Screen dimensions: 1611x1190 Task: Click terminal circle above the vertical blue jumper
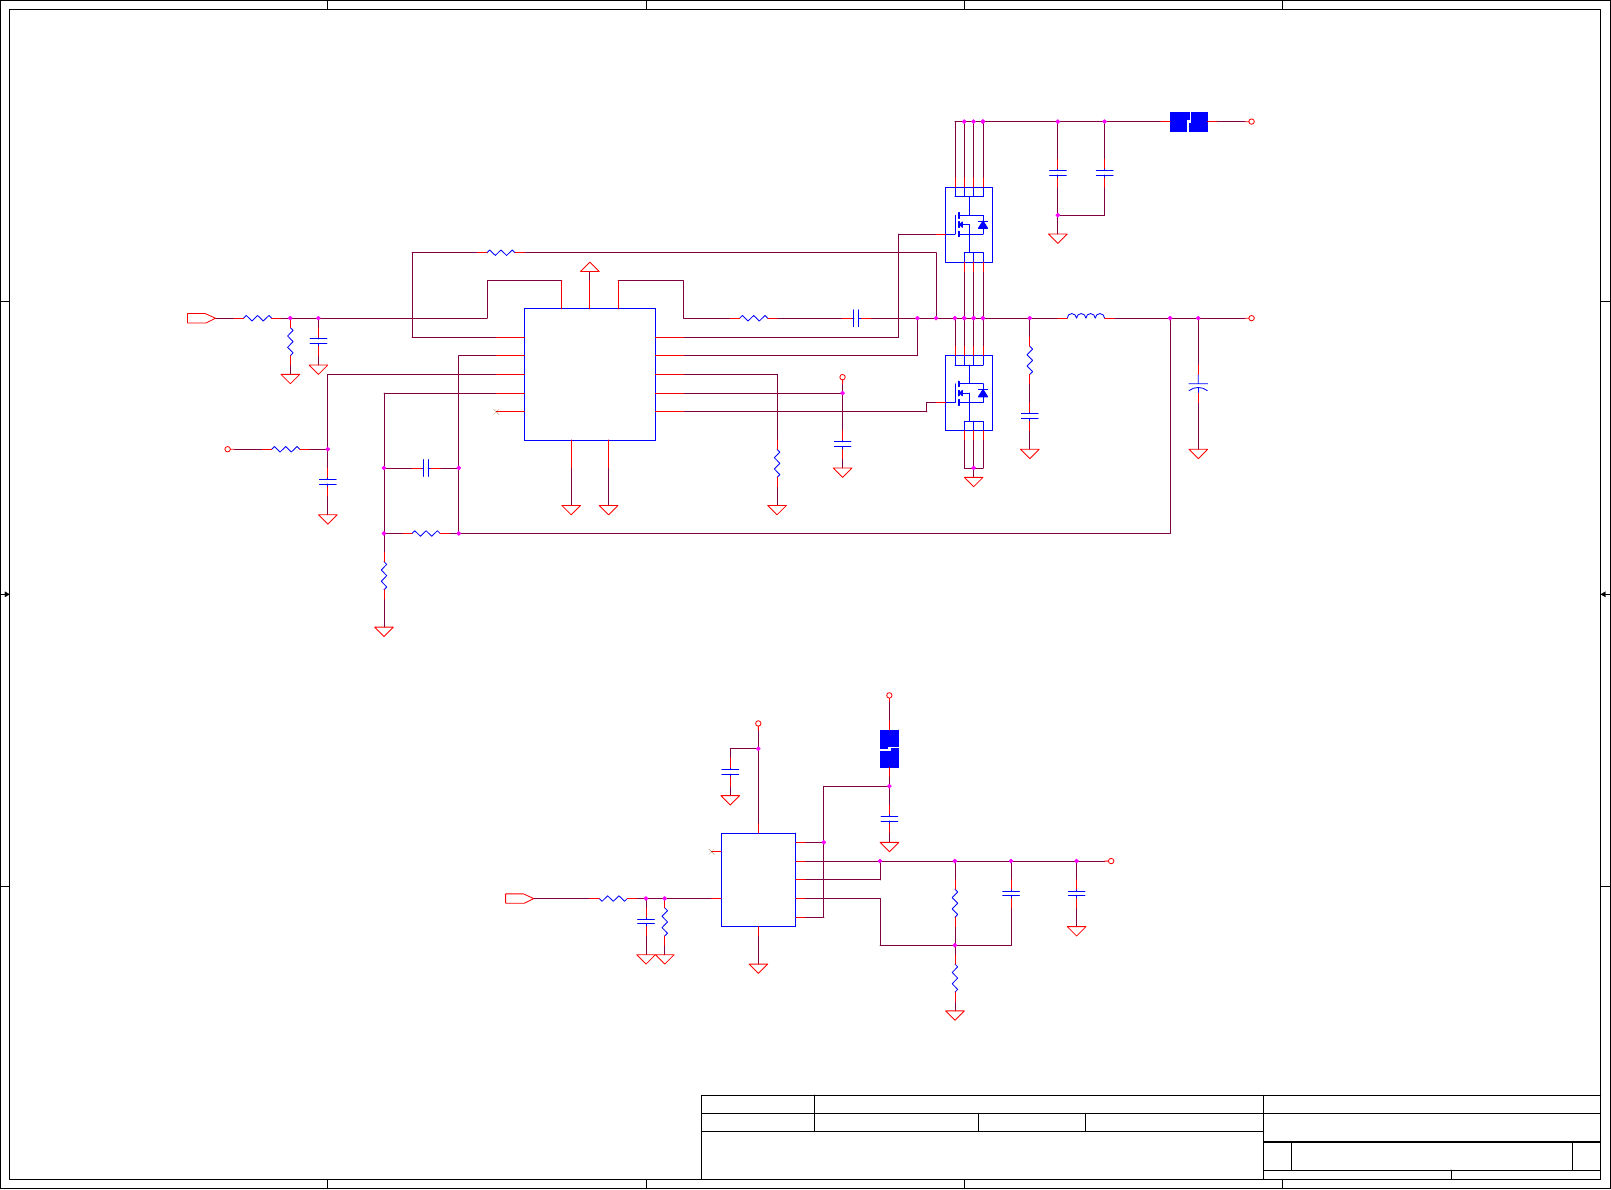click(889, 695)
